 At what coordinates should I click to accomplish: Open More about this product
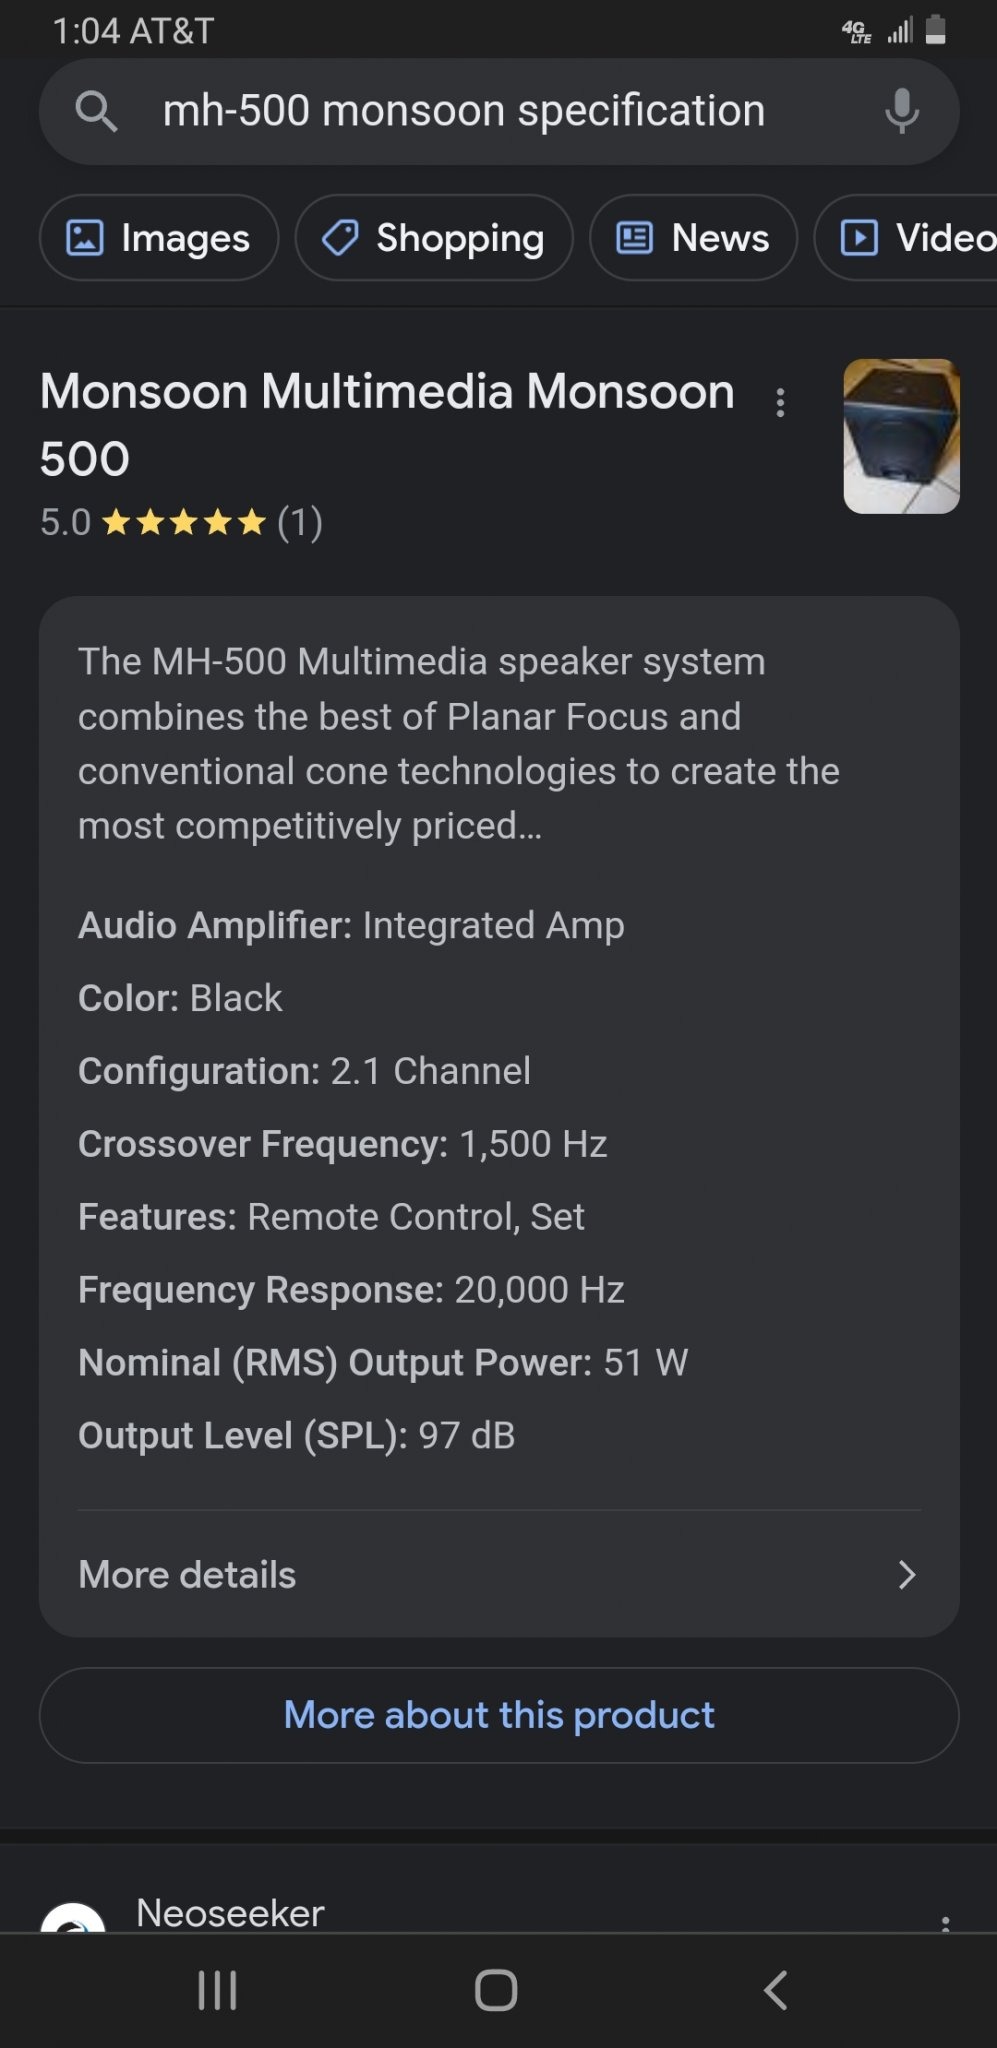coord(499,1715)
